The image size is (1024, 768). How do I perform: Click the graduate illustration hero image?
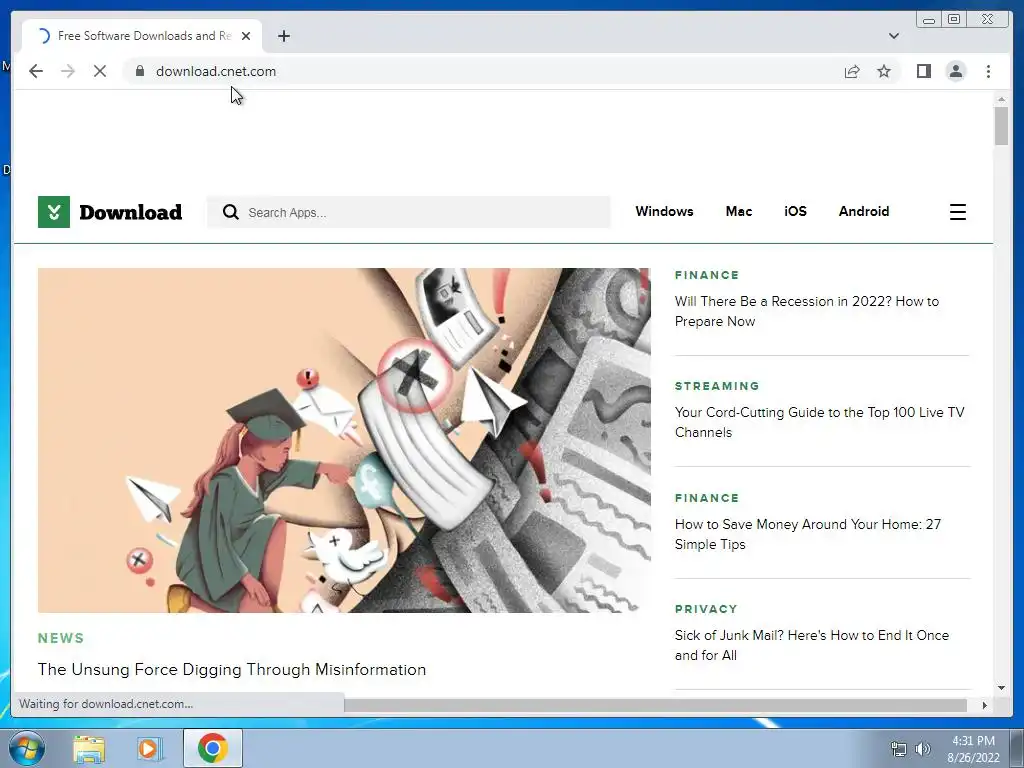click(x=344, y=440)
